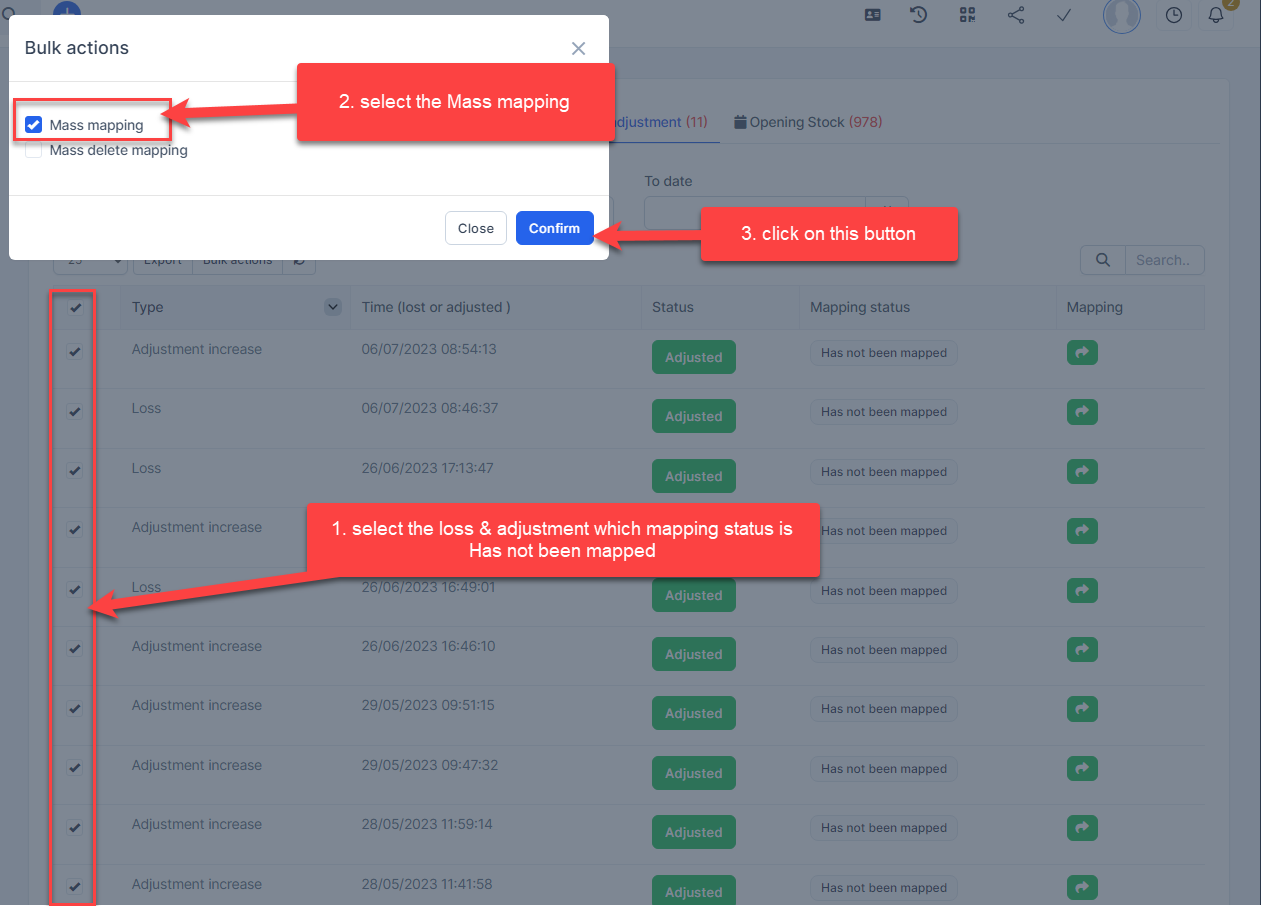Click the Search text field
Screen dimensions: 1261x906
[x=1164, y=260]
